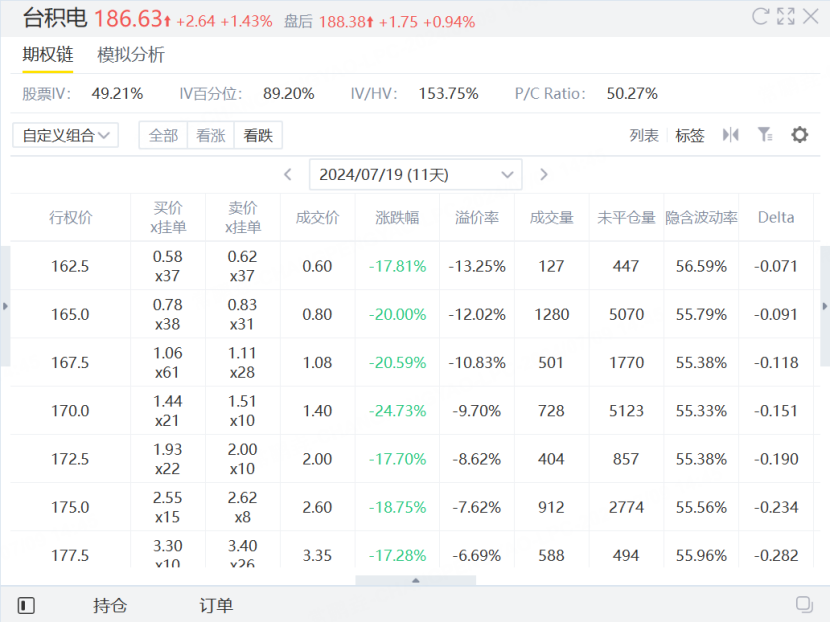Select the 看涨 option filter
Viewport: 830px width, 623px height.
point(211,136)
